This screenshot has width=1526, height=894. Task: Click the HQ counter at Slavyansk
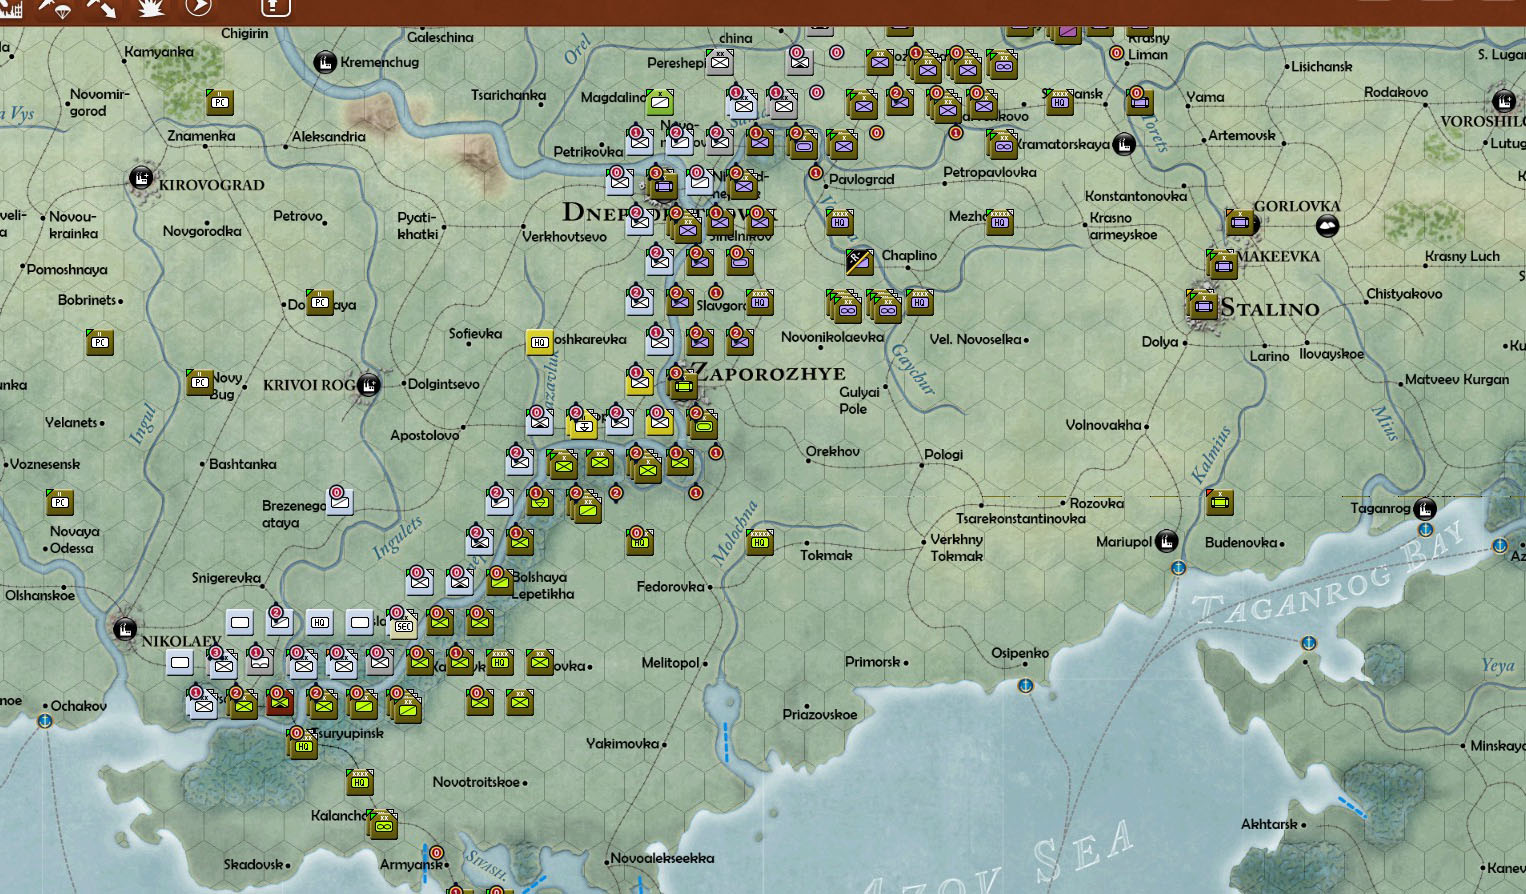click(1059, 101)
